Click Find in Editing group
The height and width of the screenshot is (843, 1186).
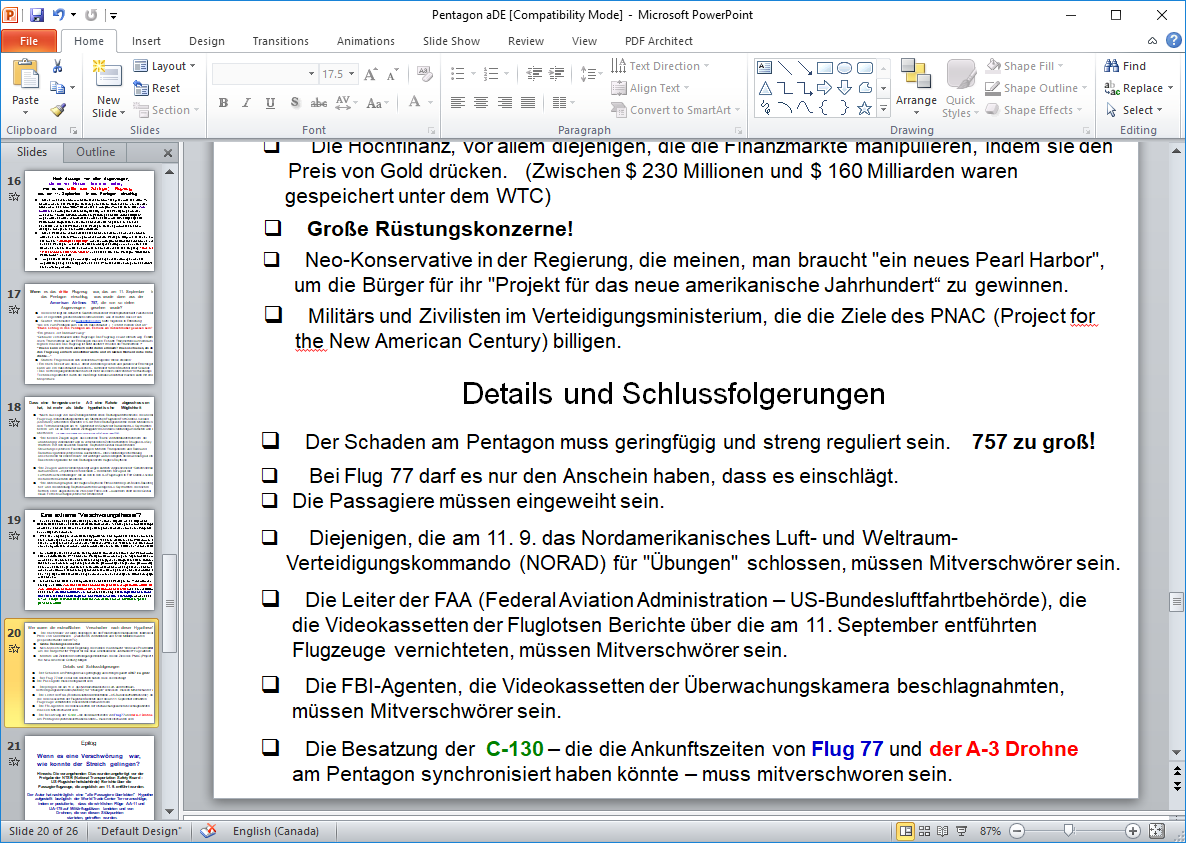click(1125, 66)
